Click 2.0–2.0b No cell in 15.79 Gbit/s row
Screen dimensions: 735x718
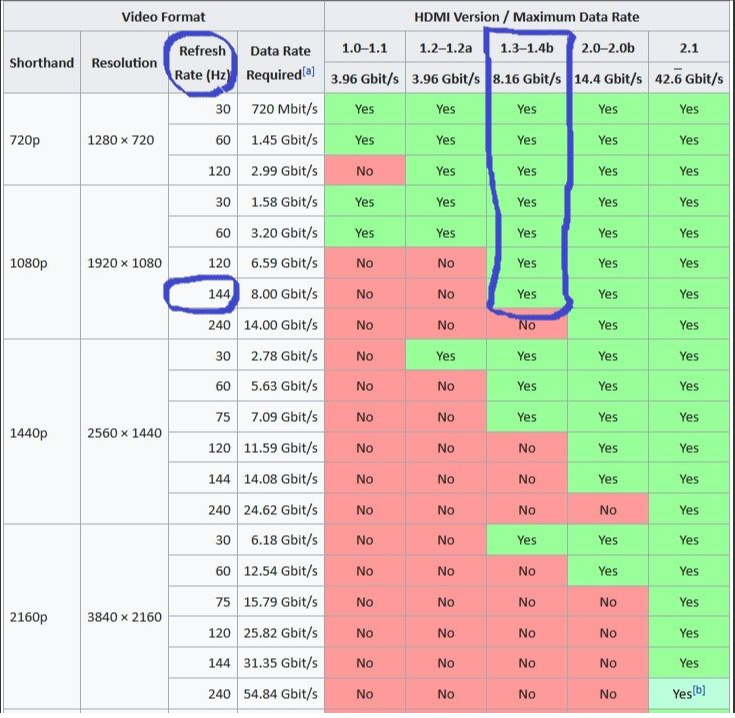608,602
